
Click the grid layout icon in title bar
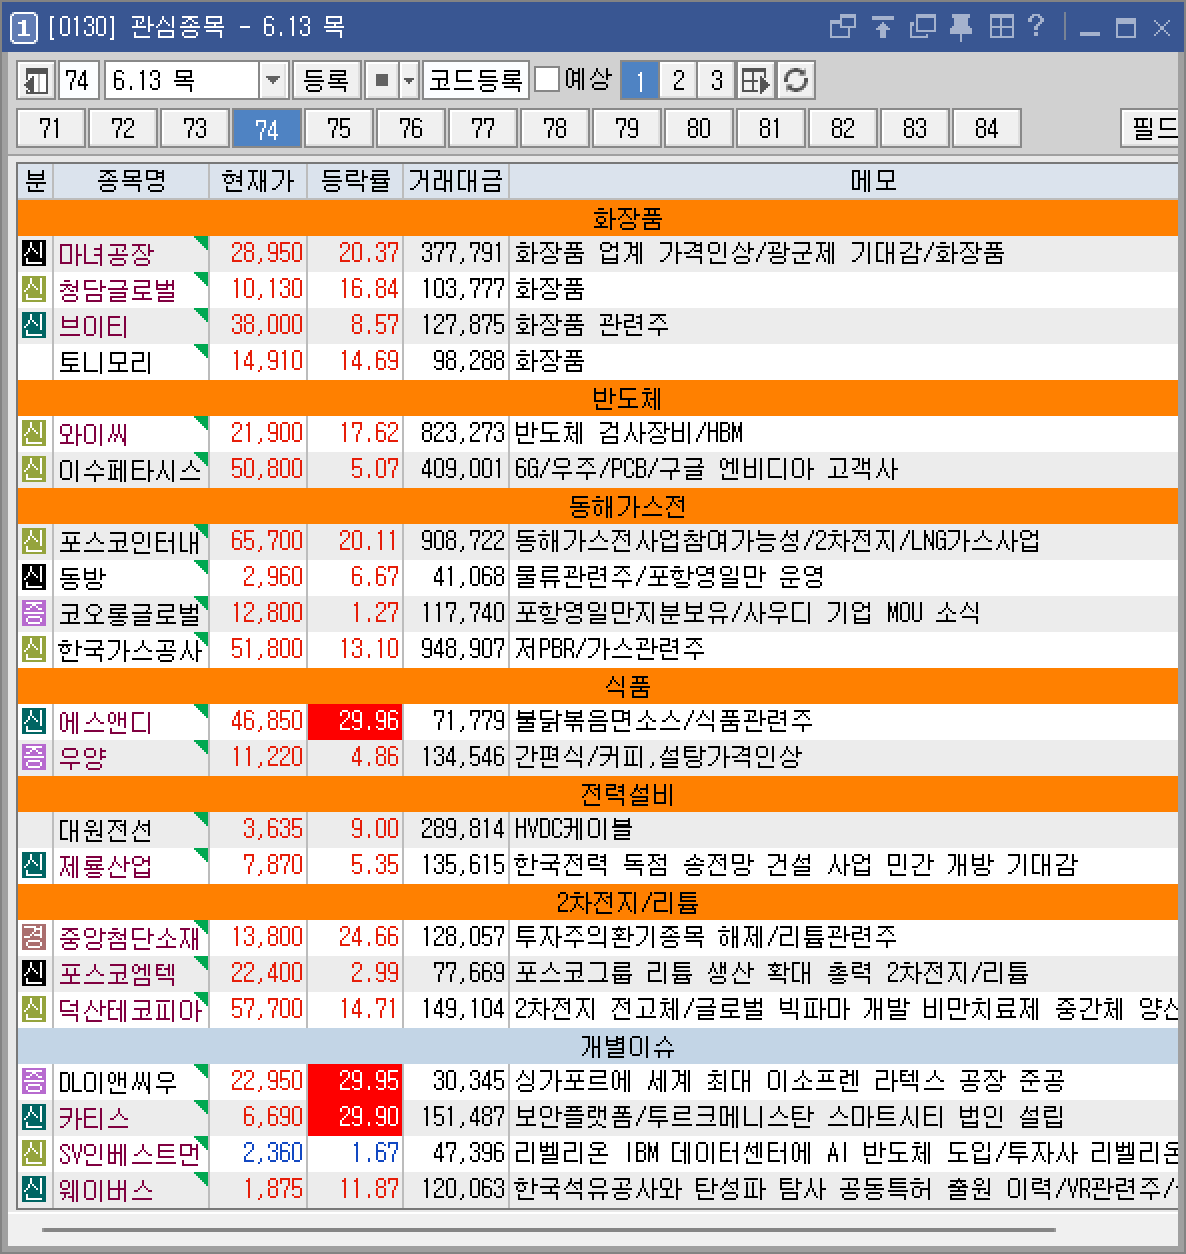pyautogui.click(x=1000, y=27)
